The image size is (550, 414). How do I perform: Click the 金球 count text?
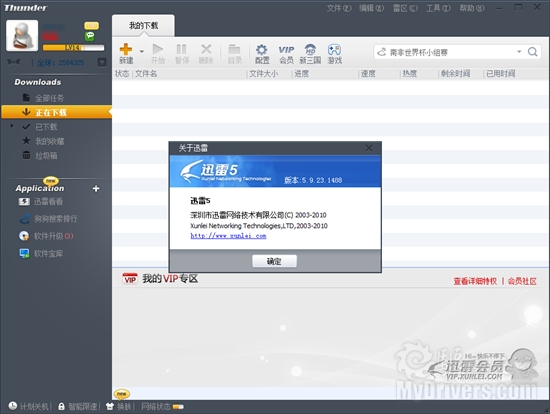point(61,62)
